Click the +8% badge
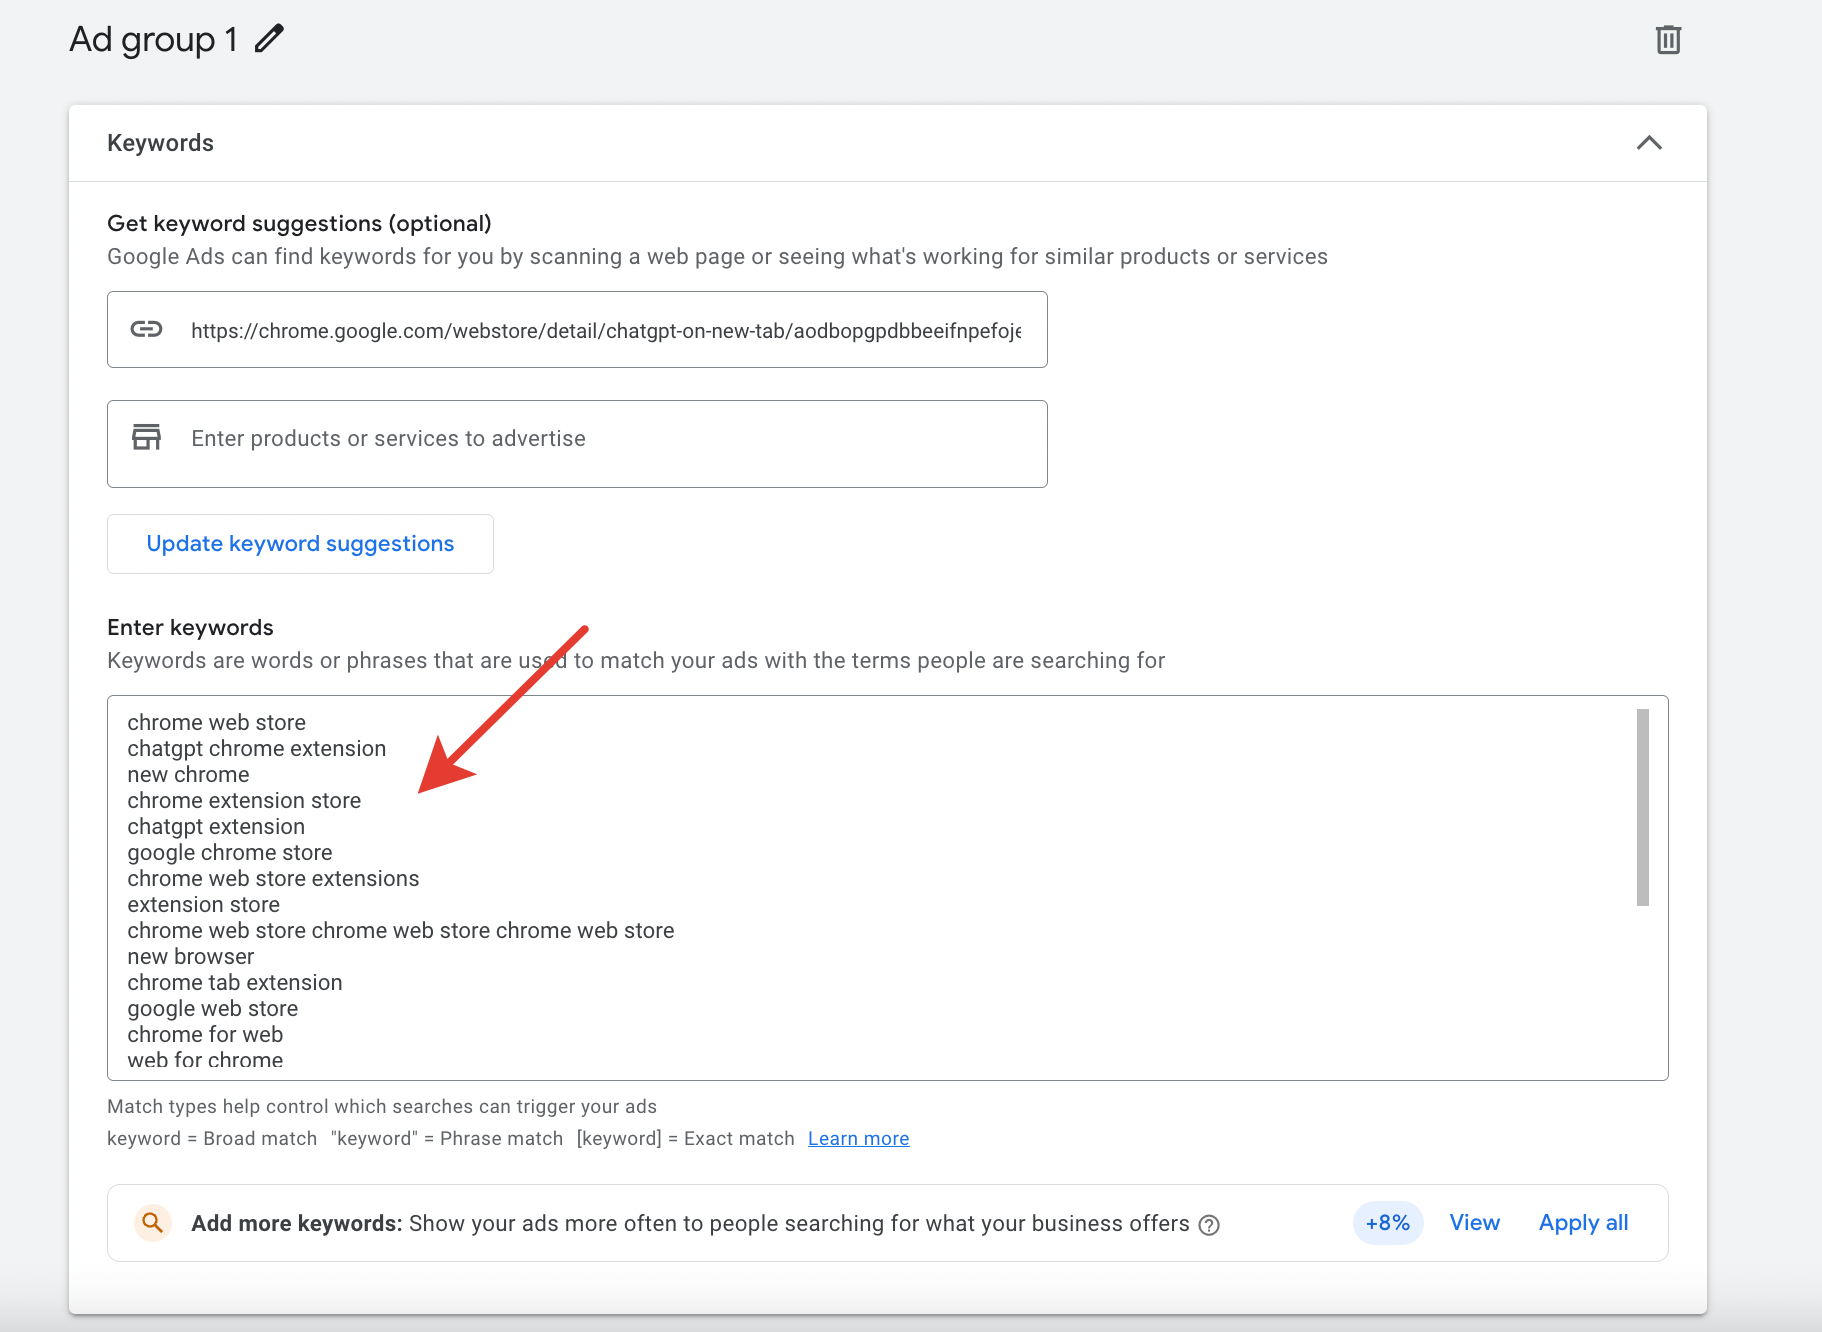 [1387, 1223]
